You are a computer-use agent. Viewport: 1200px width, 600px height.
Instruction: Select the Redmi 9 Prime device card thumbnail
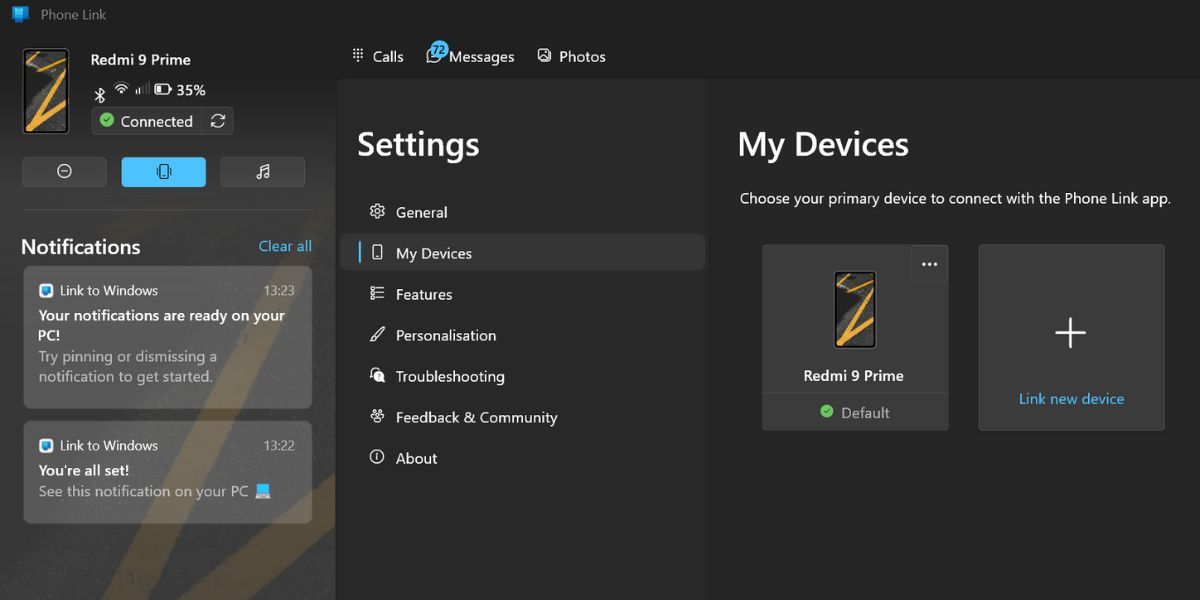855,310
